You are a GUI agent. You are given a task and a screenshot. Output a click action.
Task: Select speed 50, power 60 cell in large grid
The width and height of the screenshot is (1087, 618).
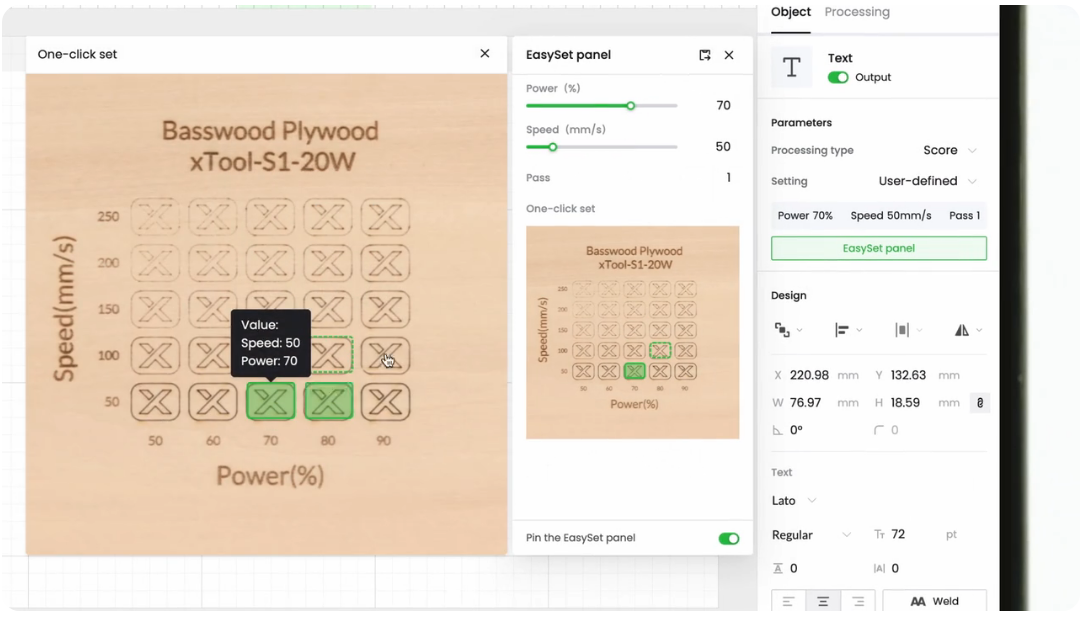[213, 402]
